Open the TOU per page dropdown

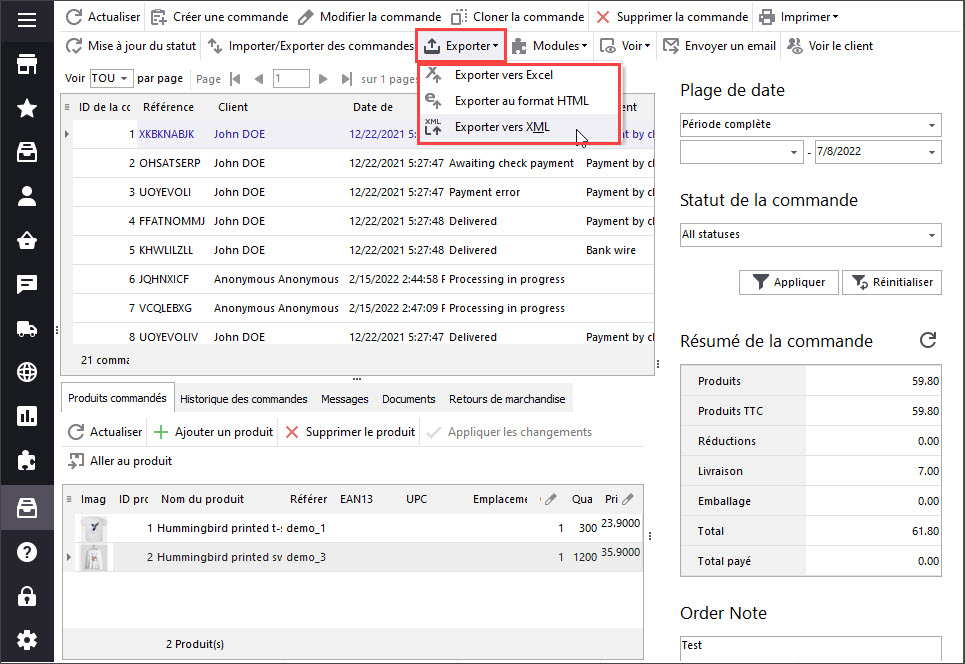tap(110, 78)
